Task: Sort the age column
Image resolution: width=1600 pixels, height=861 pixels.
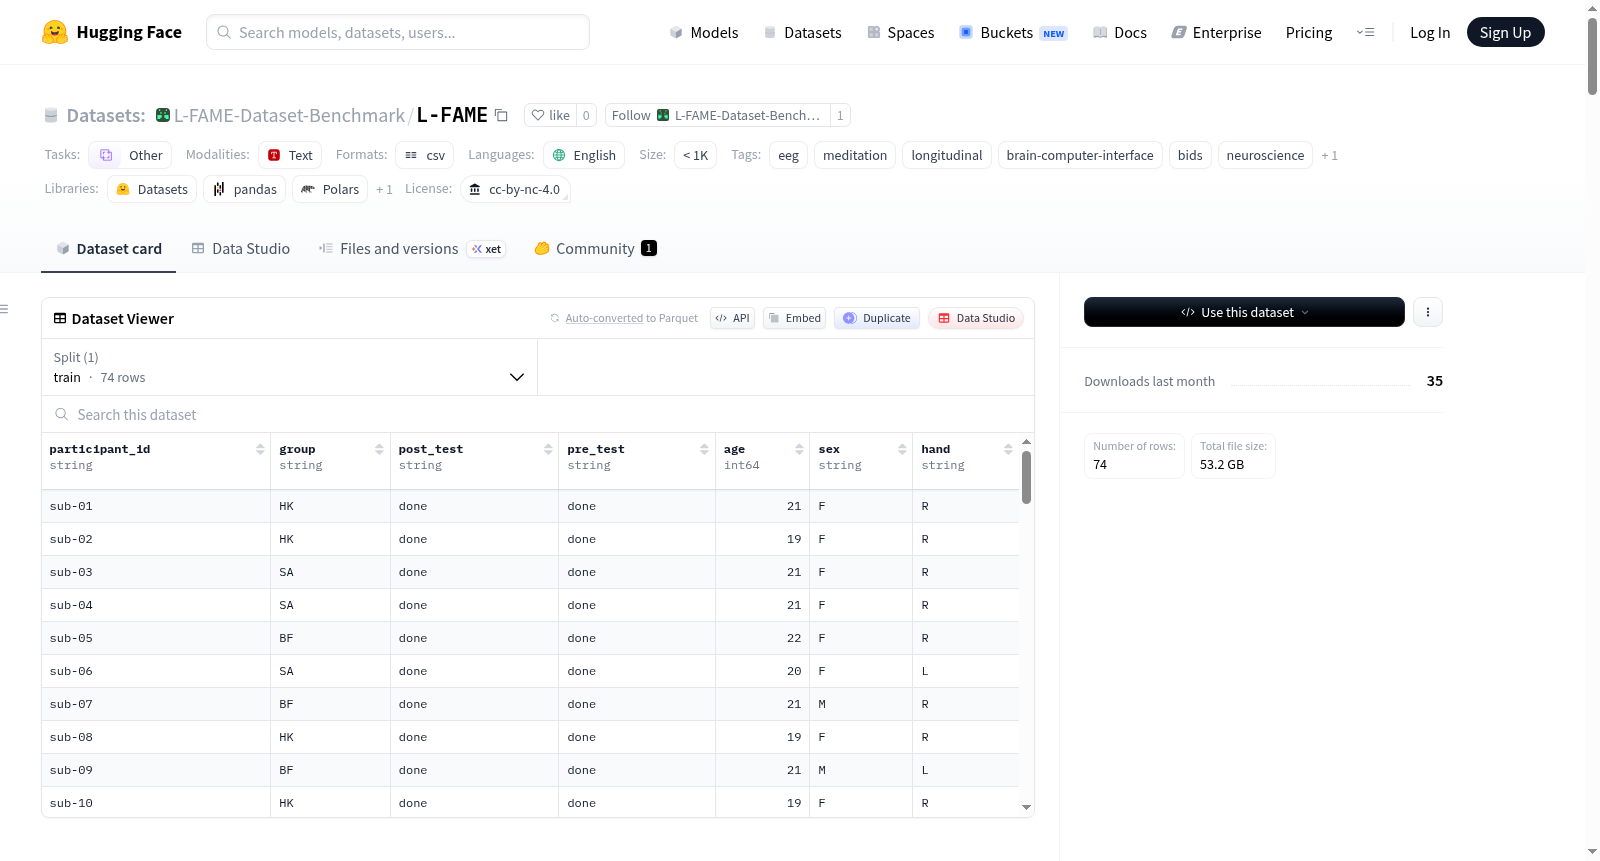Action: coord(799,449)
